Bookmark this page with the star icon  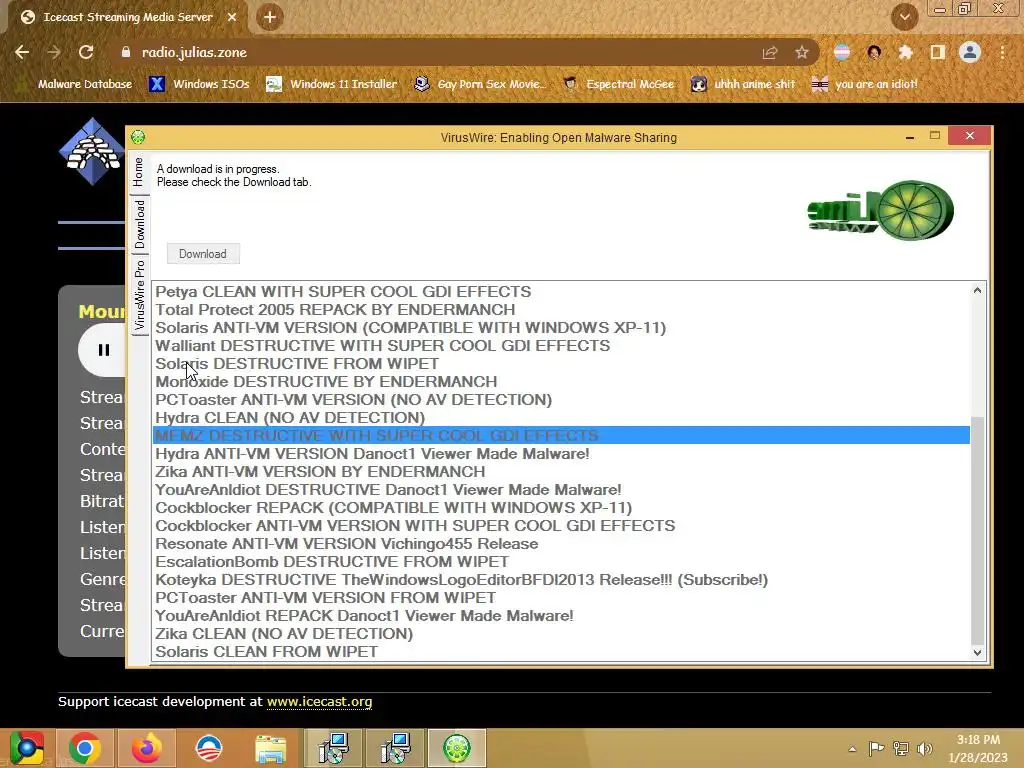[x=802, y=52]
